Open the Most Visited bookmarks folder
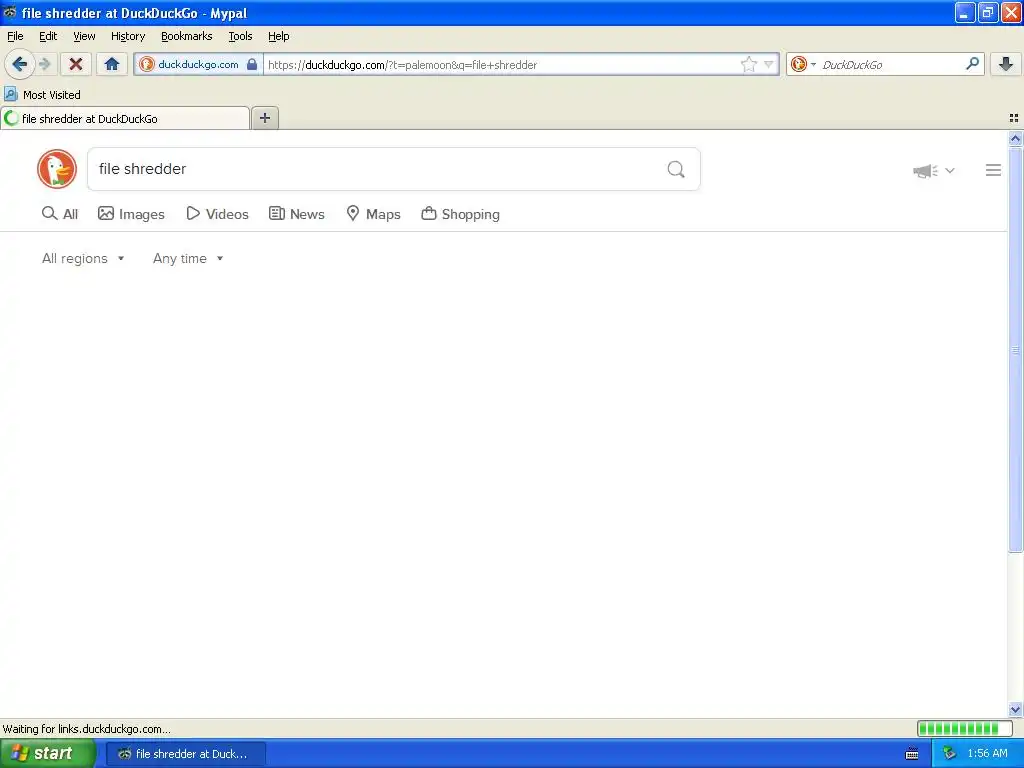This screenshot has width=1024, height=768. click(42, 95)
